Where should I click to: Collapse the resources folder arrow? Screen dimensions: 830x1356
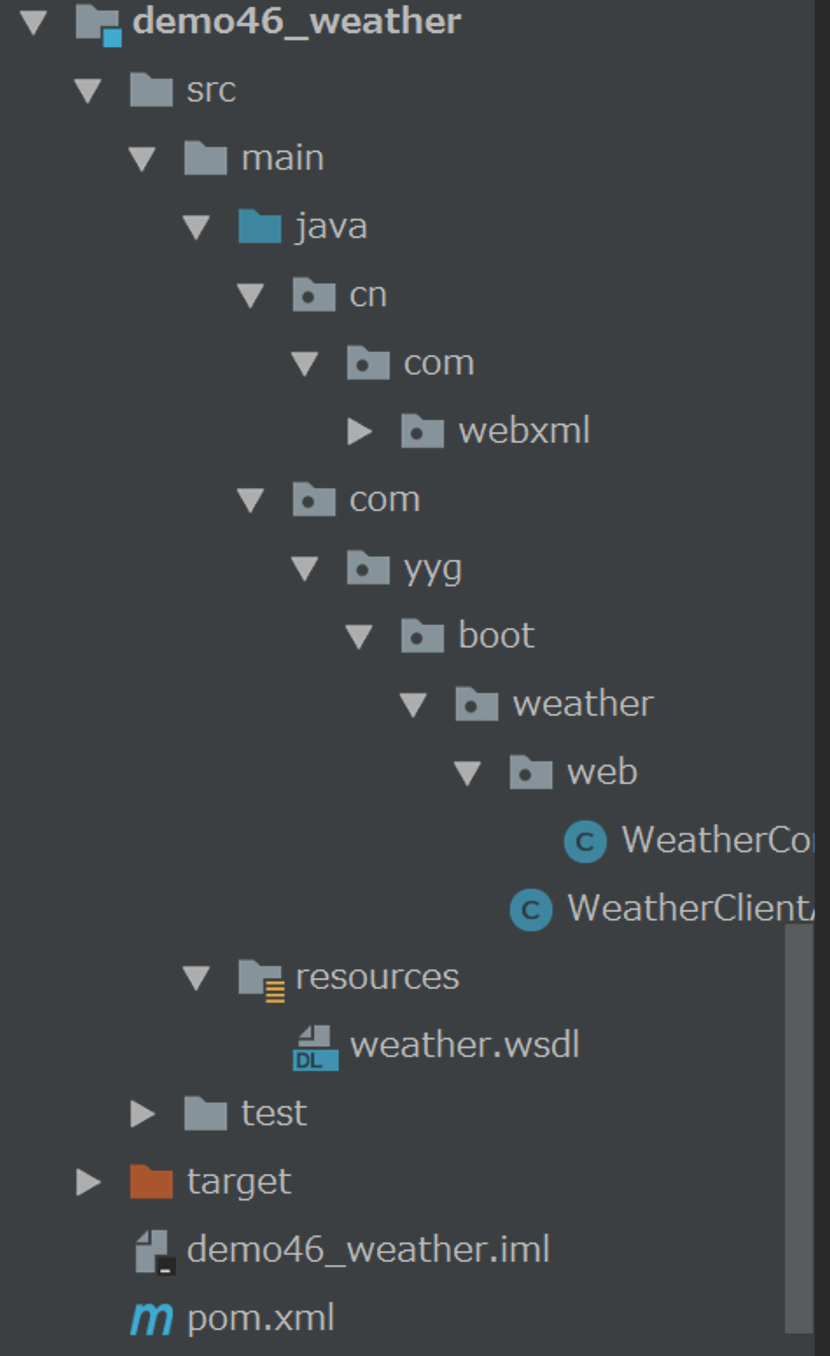click(196, 978)
